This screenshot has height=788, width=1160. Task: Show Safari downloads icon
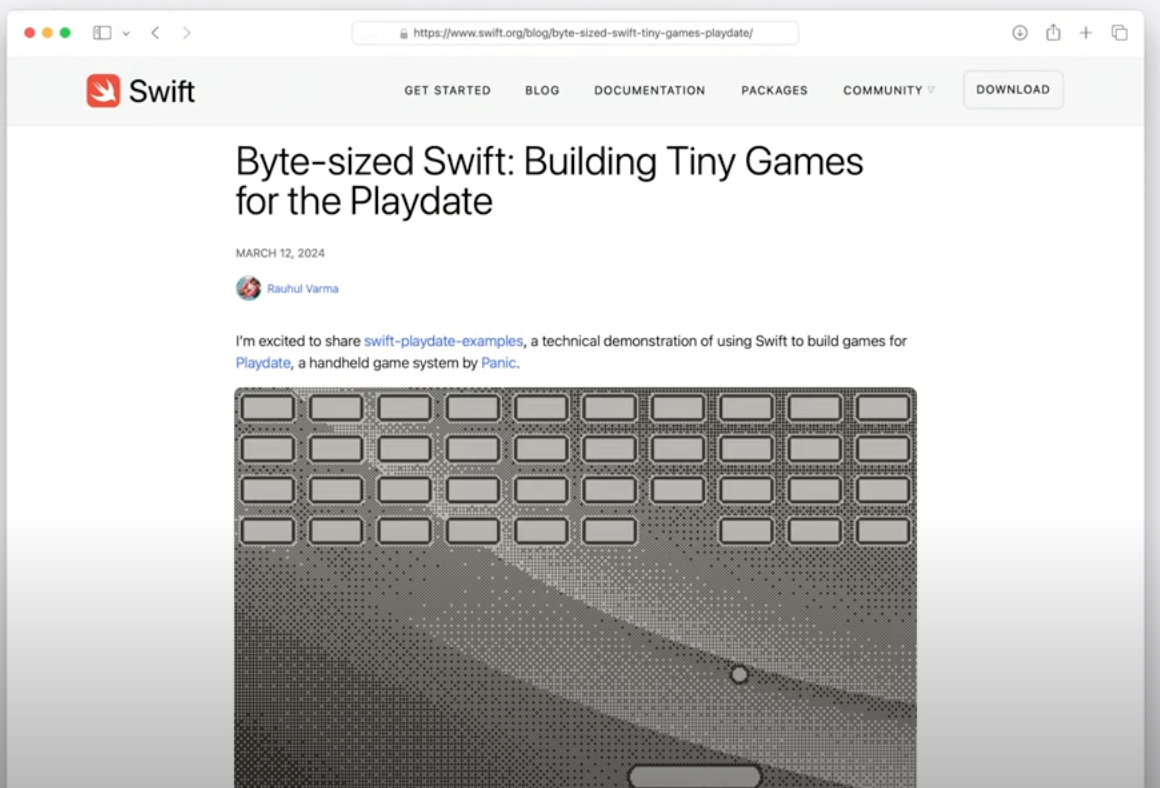pyautogui.click(x=1019, y=33)
